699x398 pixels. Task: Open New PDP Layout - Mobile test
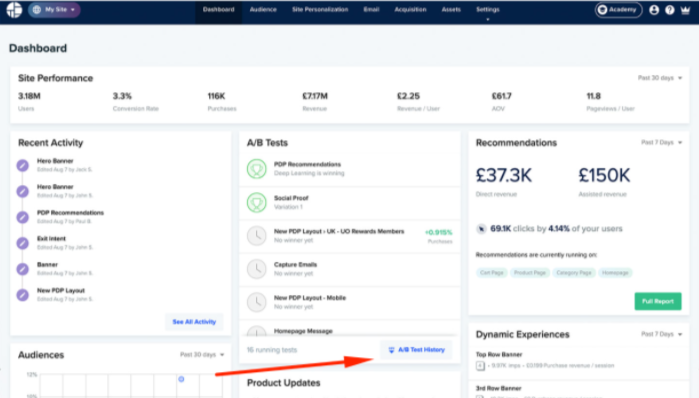pos(350,303)
